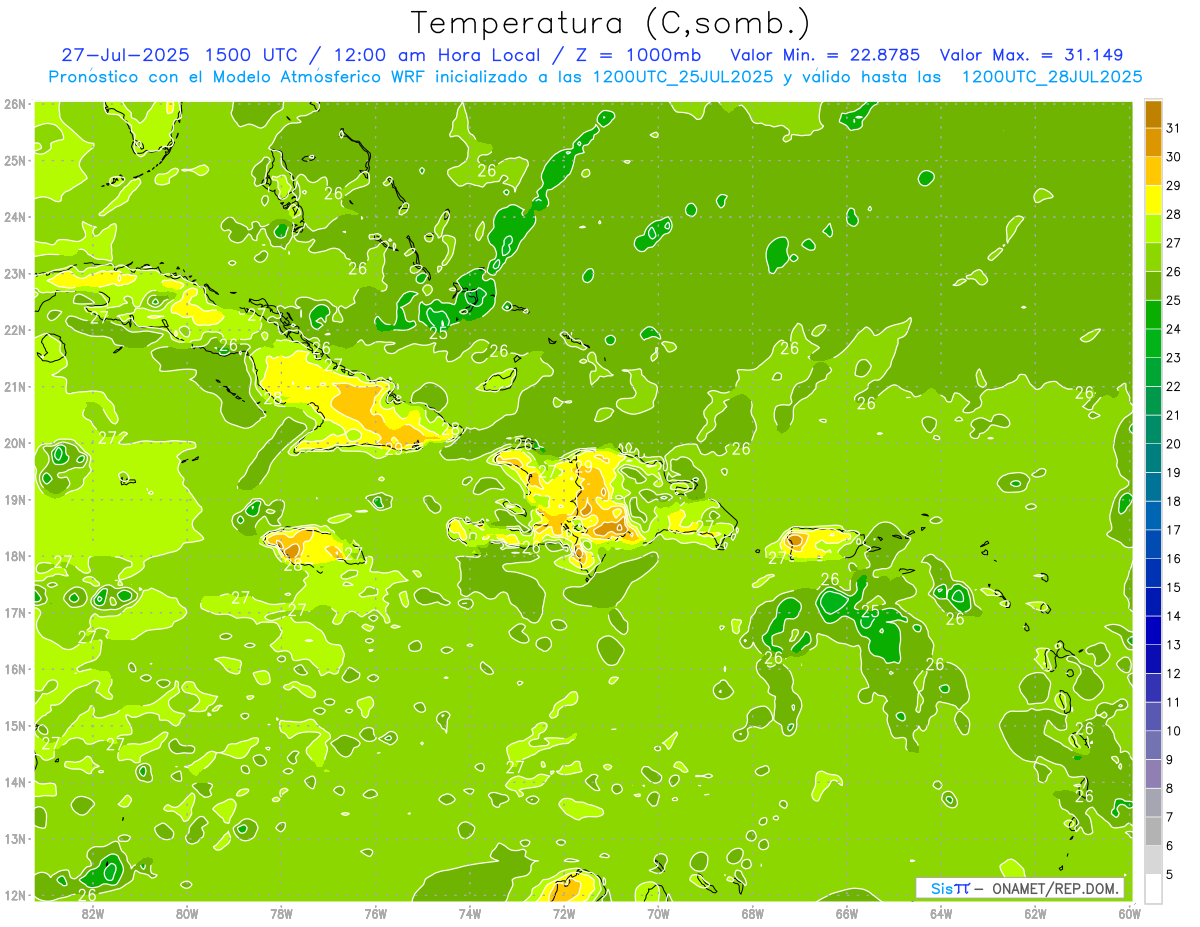The height and width of the screenshot is (927, 1200).
Task: Click the "SisTT – ONAMET/REP.DOM." credit label
Action: coord(1020,888)
